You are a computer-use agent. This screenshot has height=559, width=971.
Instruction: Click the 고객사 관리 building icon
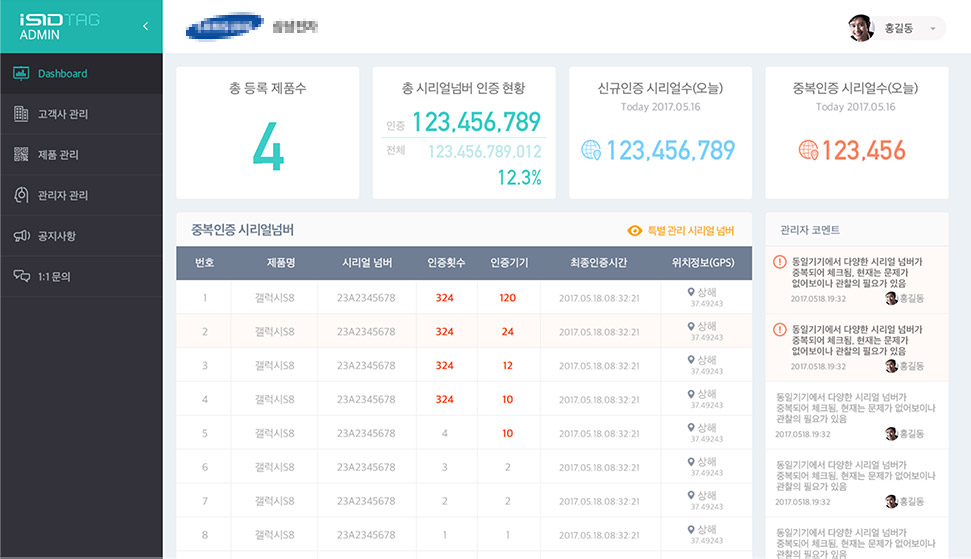point(20,114)
